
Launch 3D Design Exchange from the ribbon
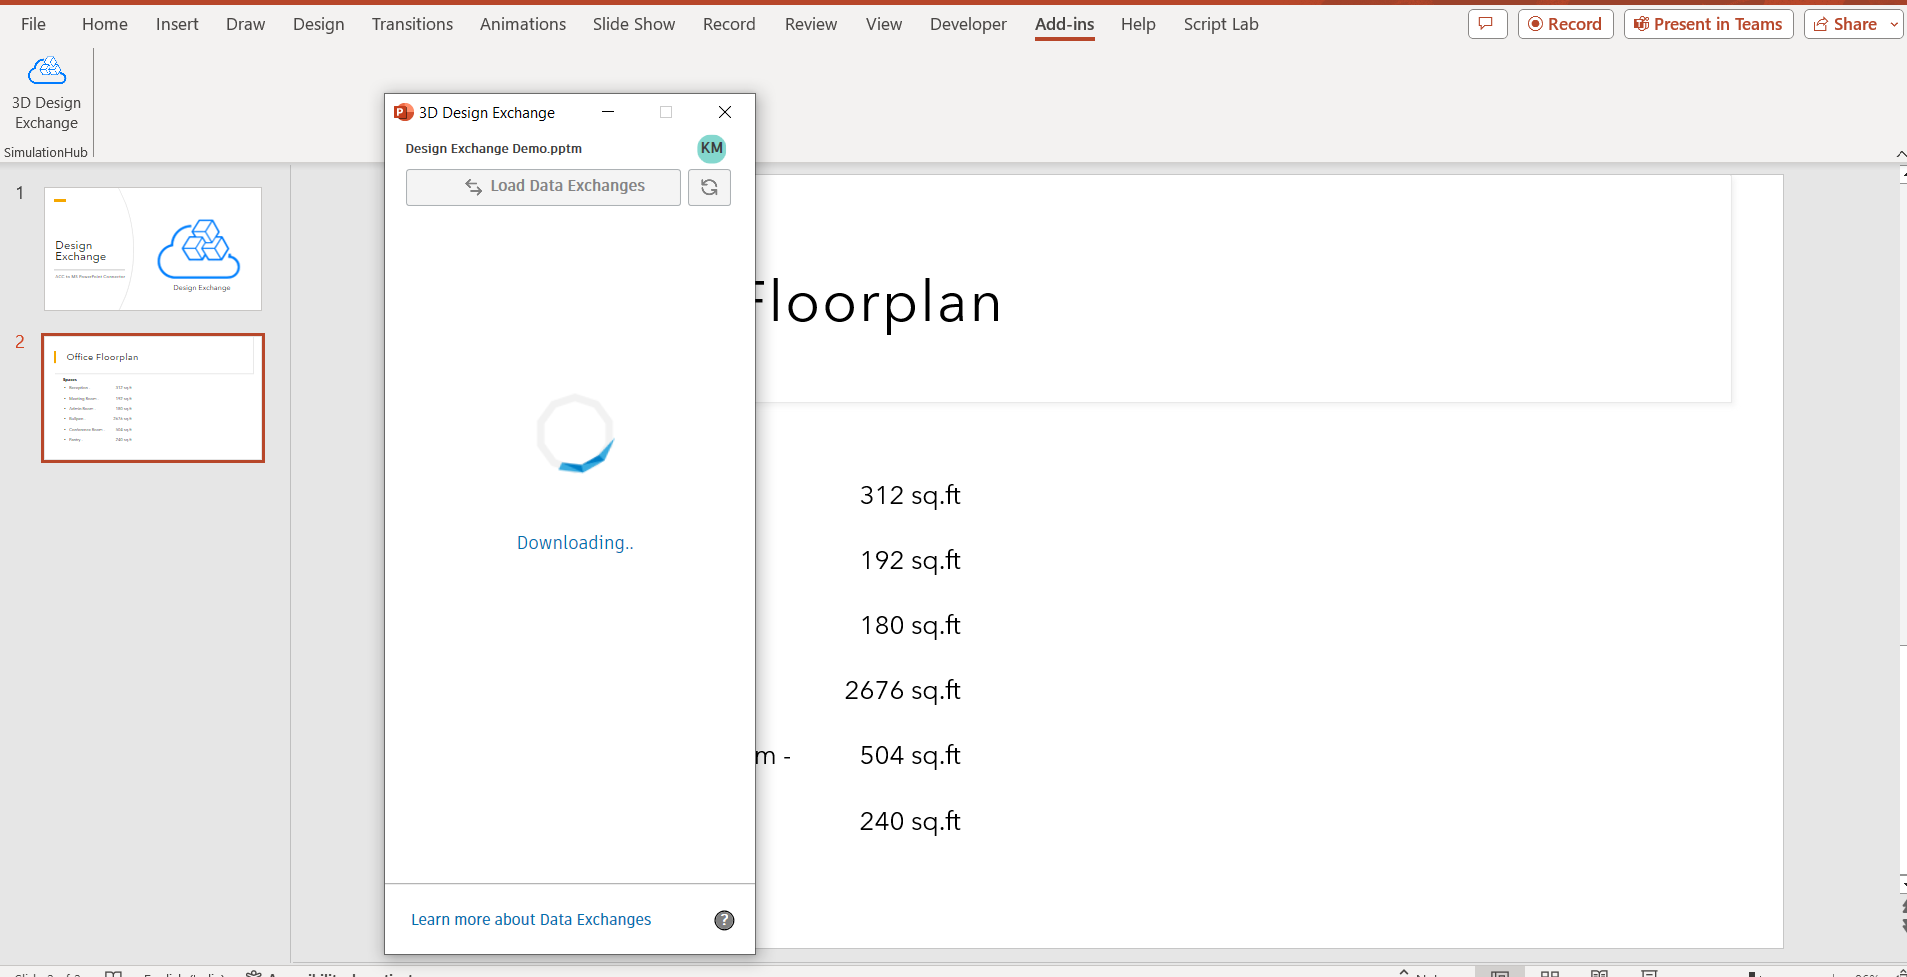46,93
